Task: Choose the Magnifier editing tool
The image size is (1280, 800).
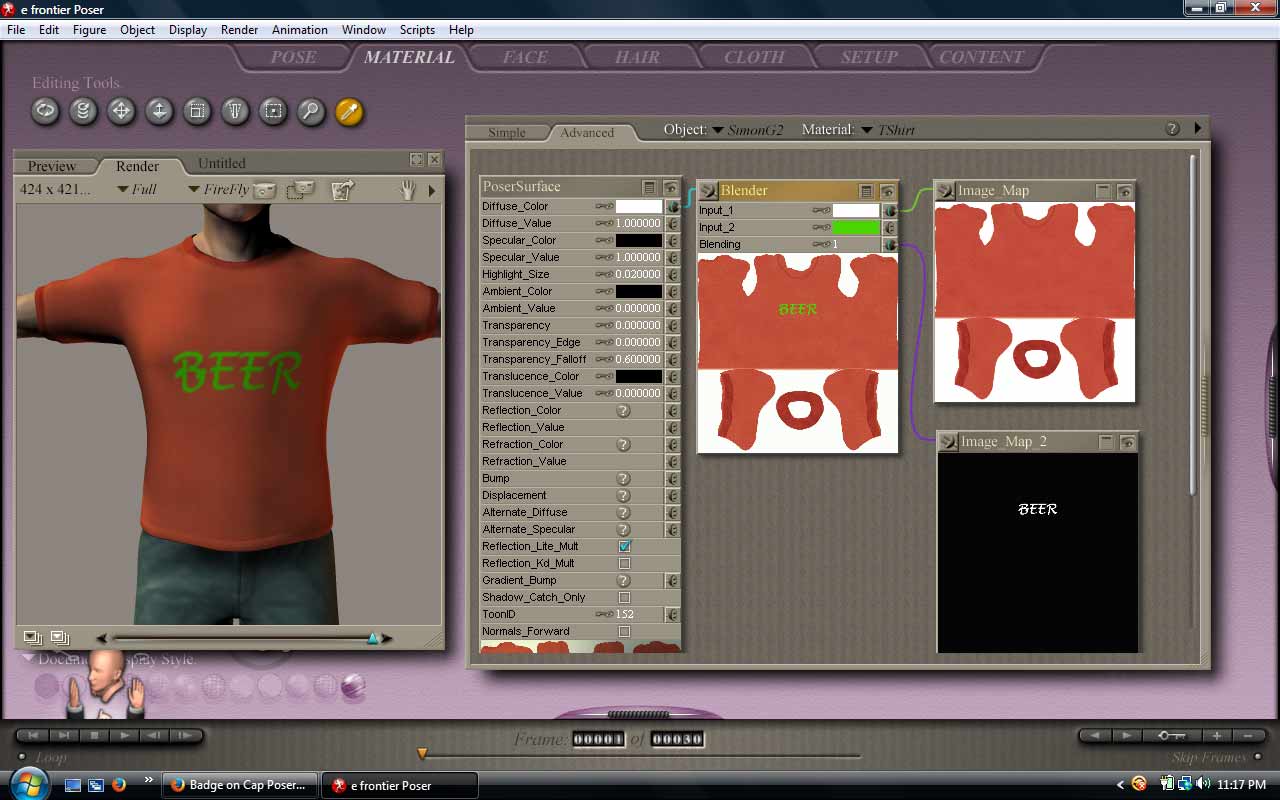Action: [x=311, y=111]
